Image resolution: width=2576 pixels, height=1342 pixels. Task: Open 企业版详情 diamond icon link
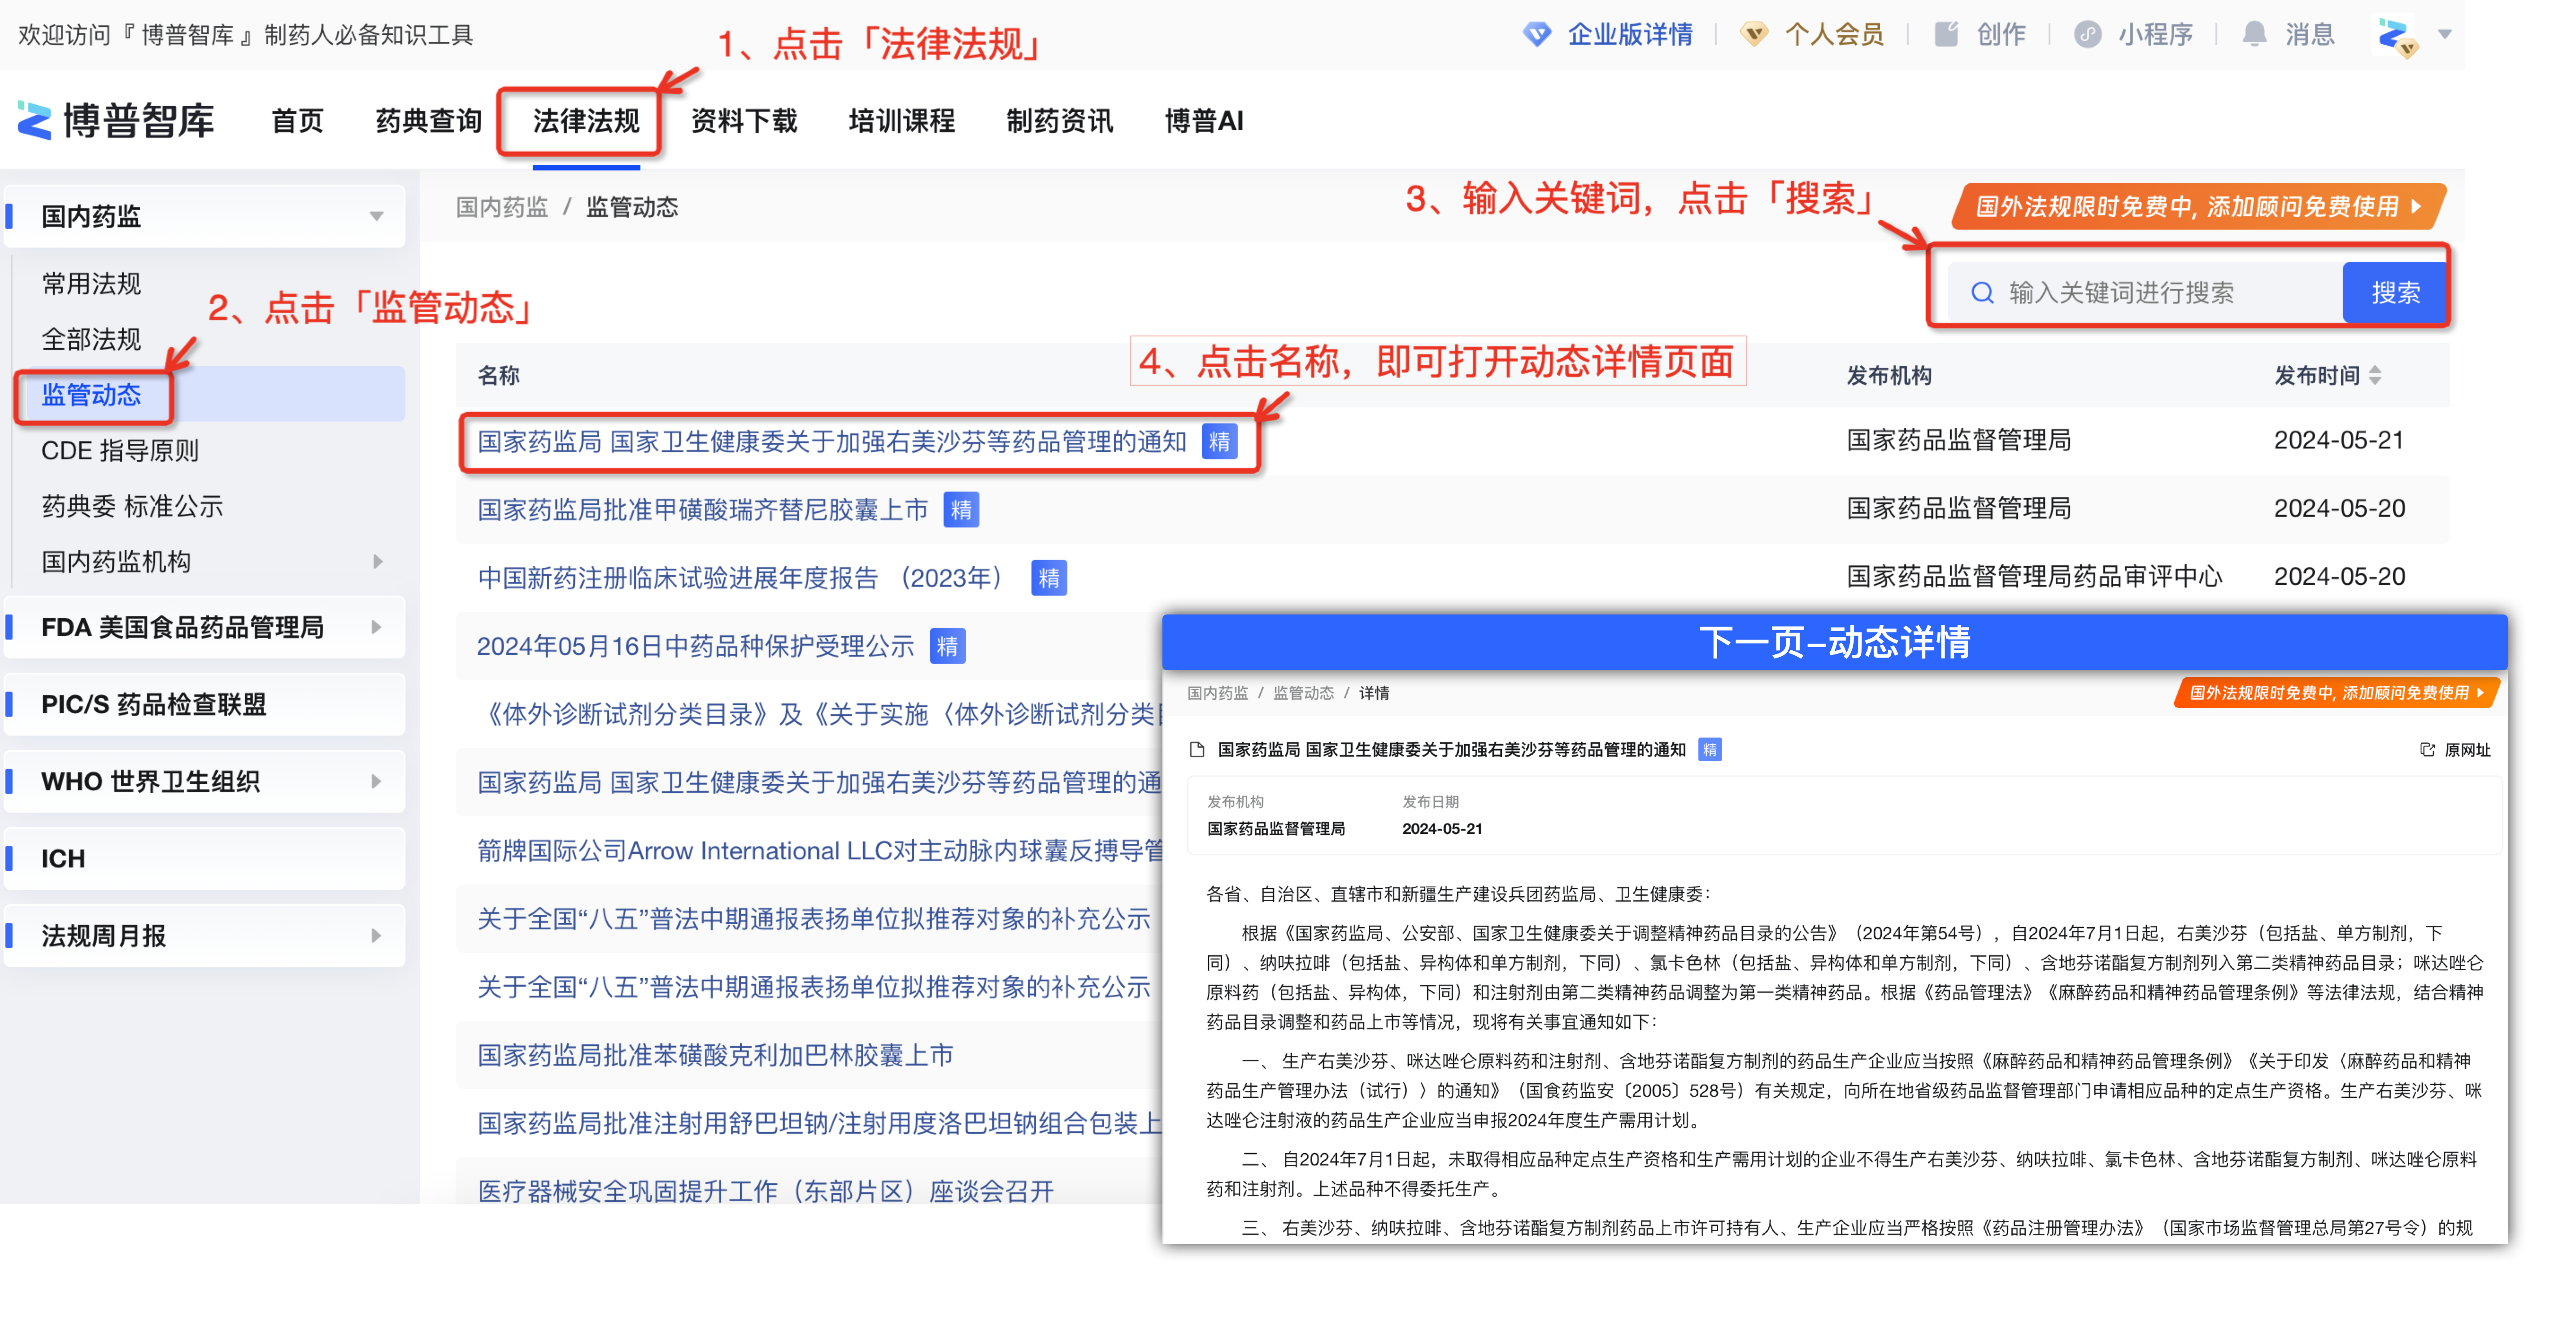point(1537,35)
